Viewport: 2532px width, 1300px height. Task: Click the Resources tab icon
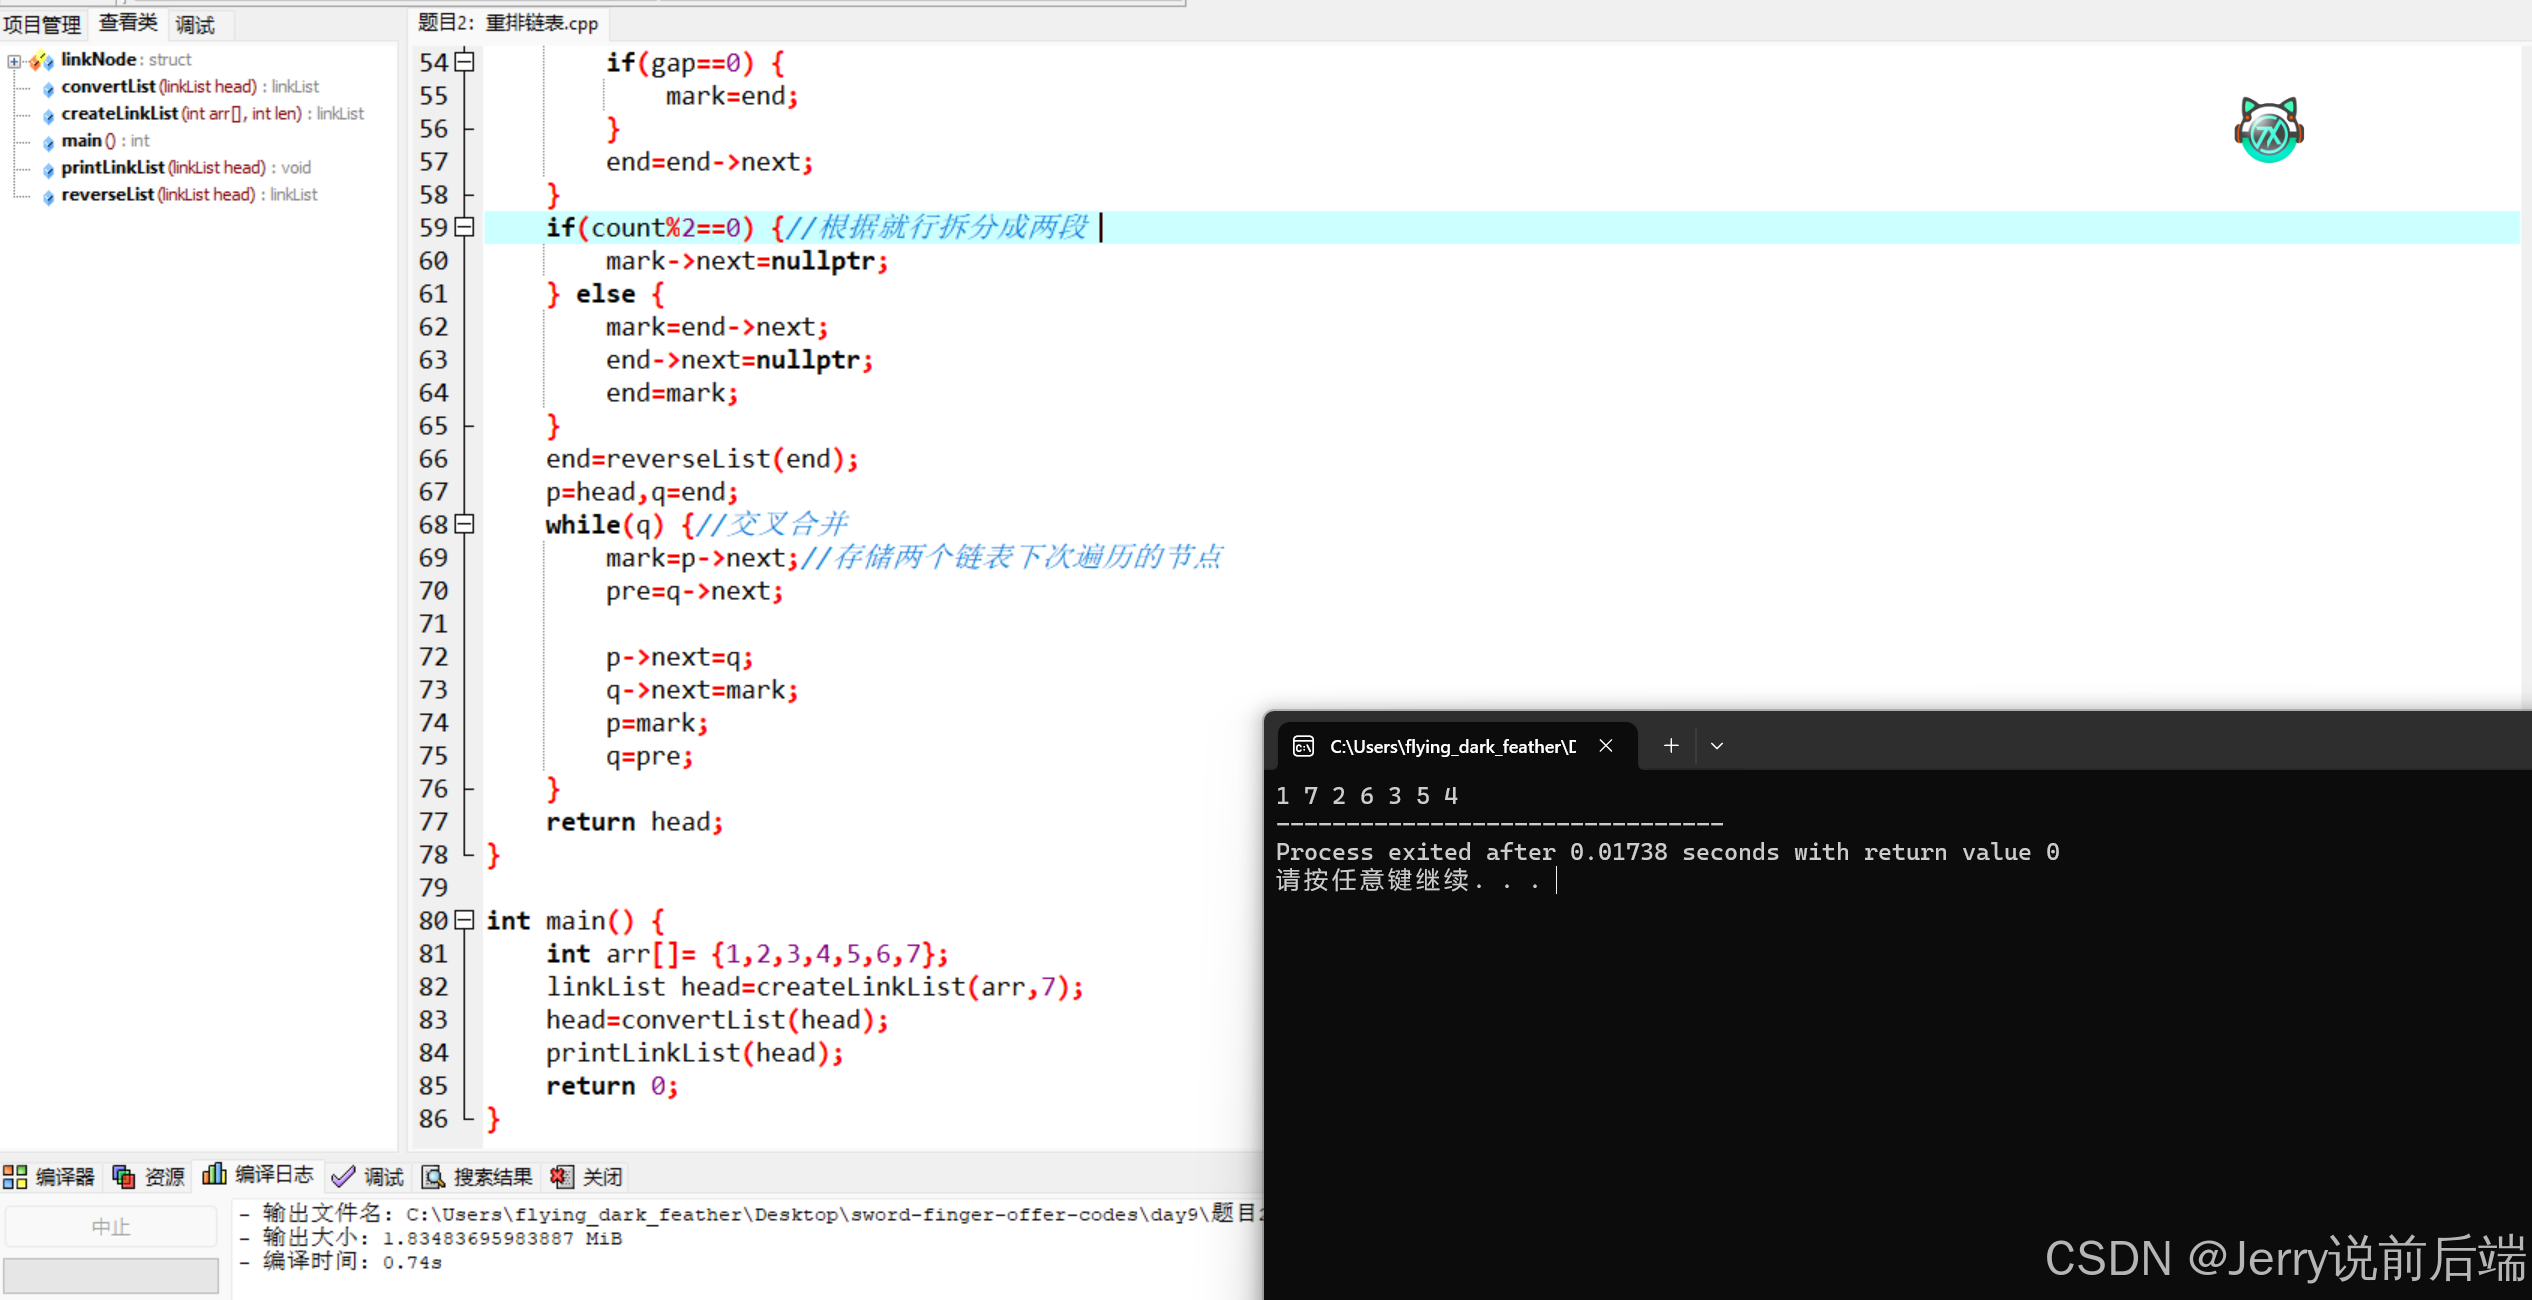click(124, 1177)
